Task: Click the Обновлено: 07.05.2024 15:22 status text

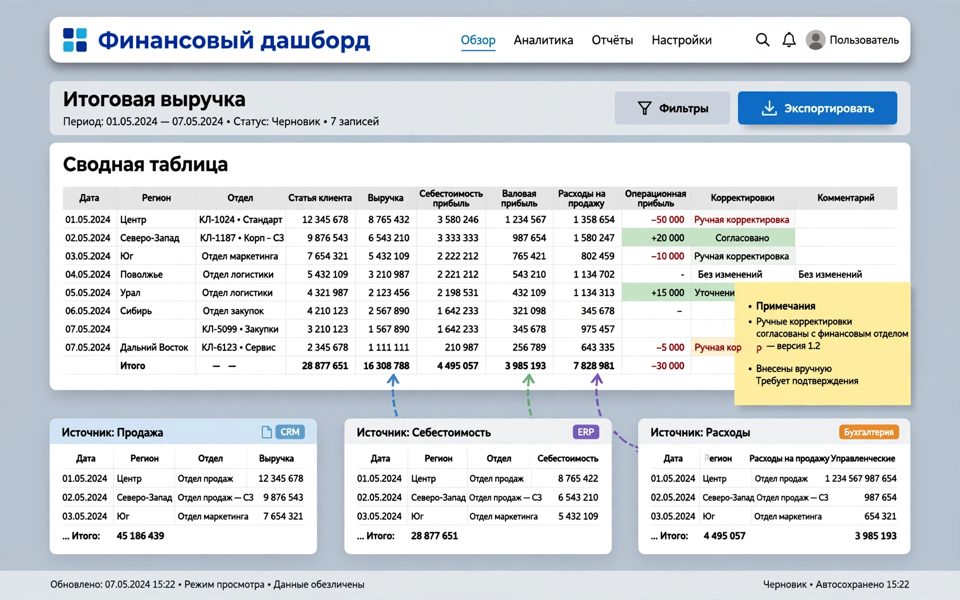Action: click(113, 585)
